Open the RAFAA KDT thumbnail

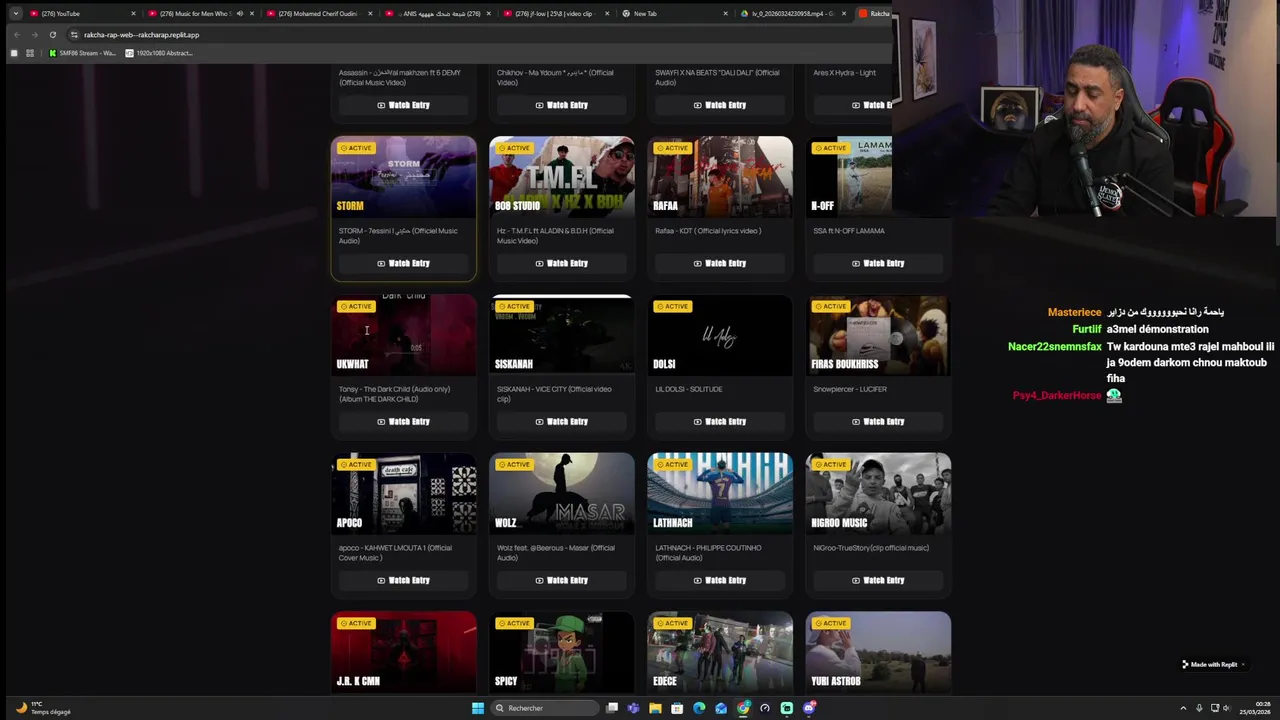click(720, 177)
